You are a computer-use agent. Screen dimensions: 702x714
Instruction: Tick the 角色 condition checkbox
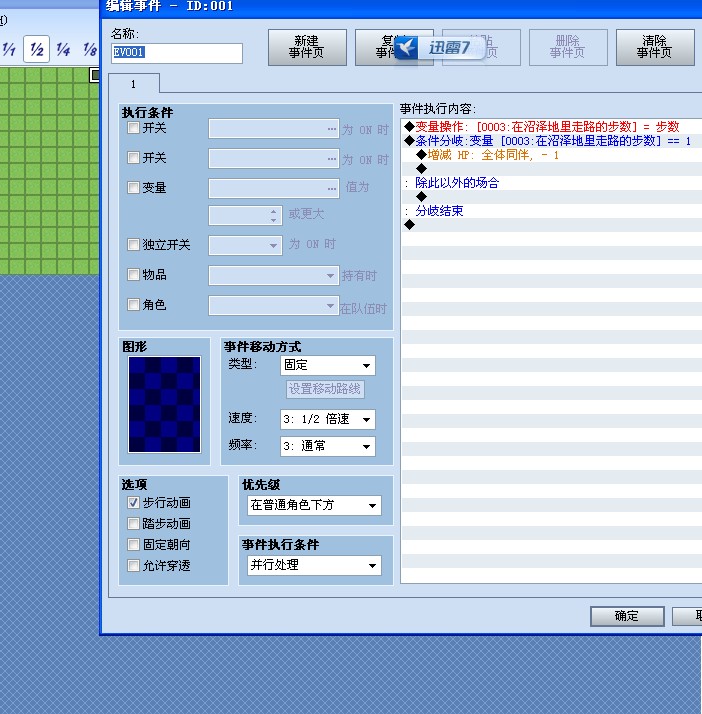tap(133, 304)
